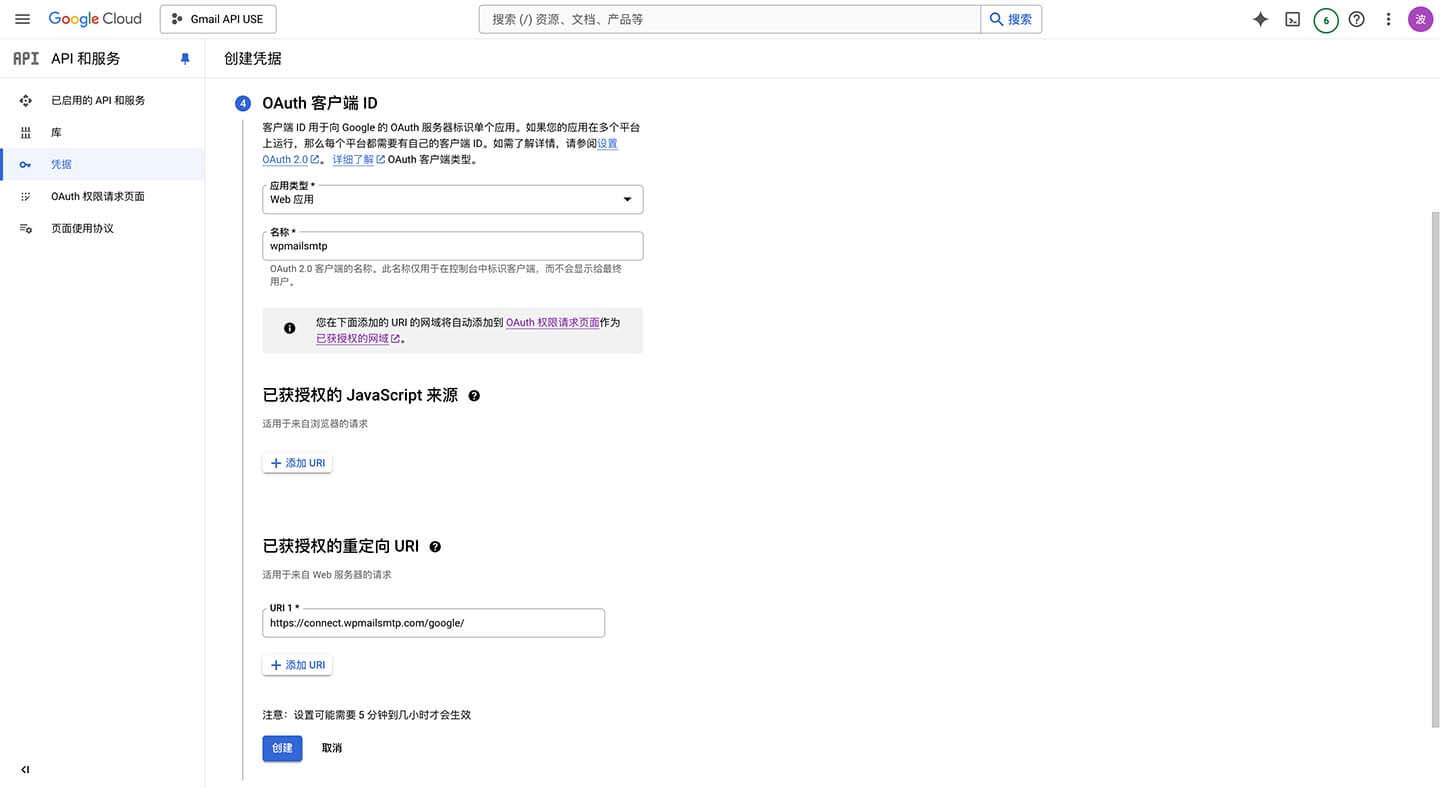The width and height of the screenshot is (1440, 788).
Task: Click the 取消 cancel button
Action: pos(332,748)
